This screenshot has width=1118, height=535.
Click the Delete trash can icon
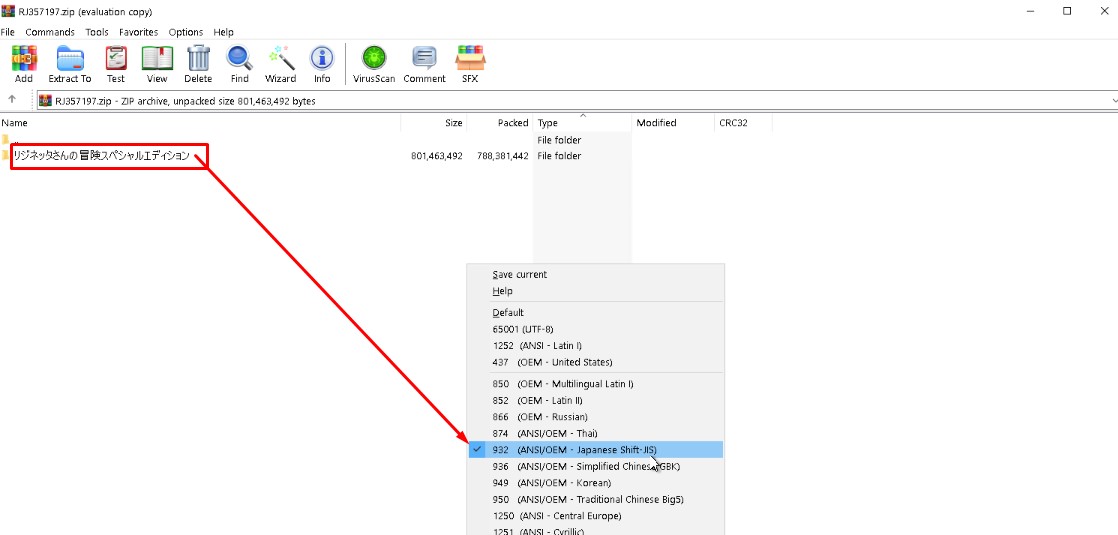[198, 64]
